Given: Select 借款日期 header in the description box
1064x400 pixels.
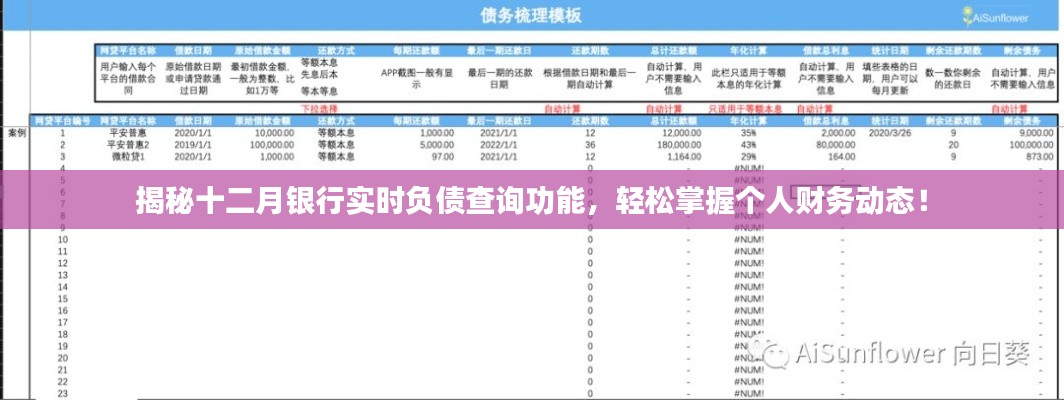Looking at the screenshot, I should coord(193,50).
